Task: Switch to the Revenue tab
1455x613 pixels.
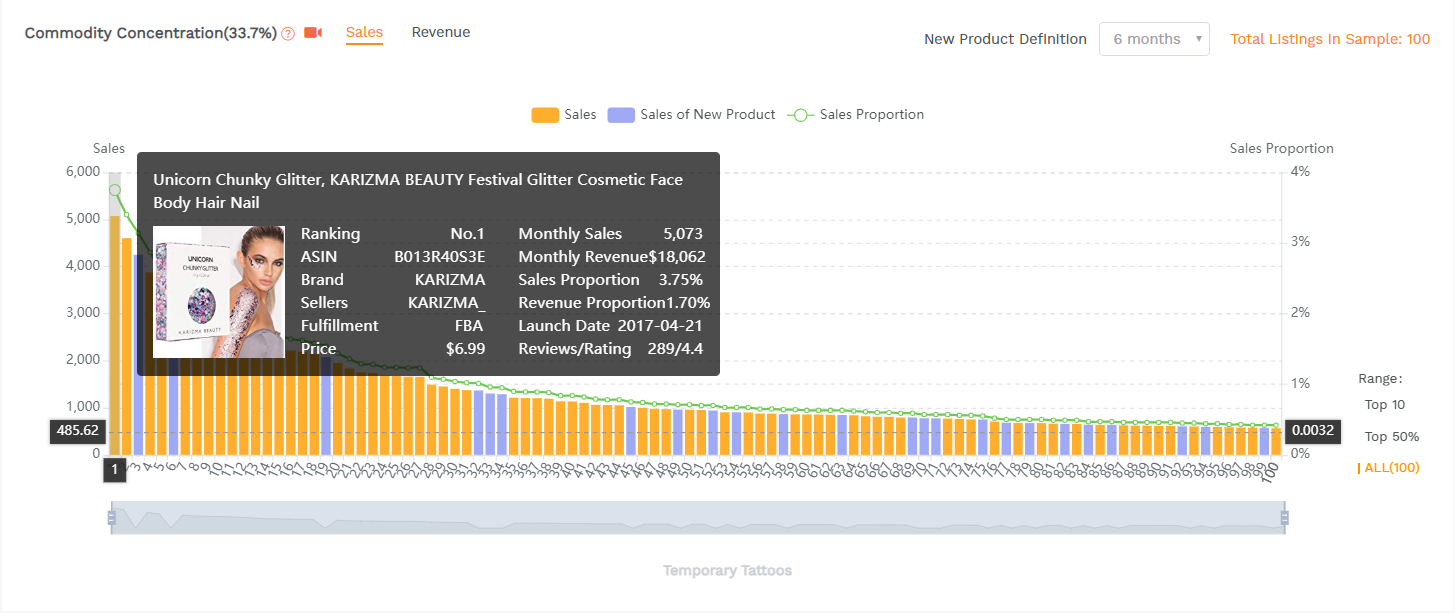Action: (441, 32)
